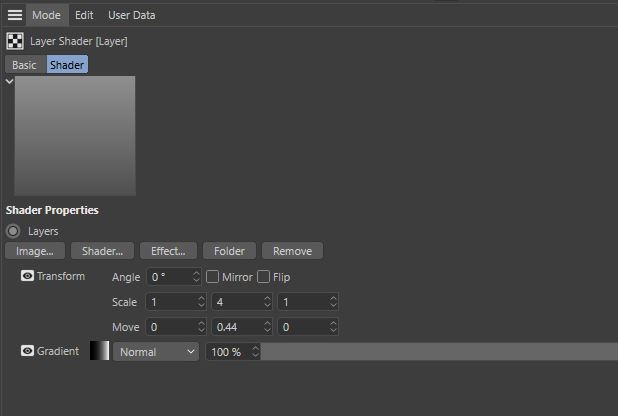Click the Remove button

(292, 251)
